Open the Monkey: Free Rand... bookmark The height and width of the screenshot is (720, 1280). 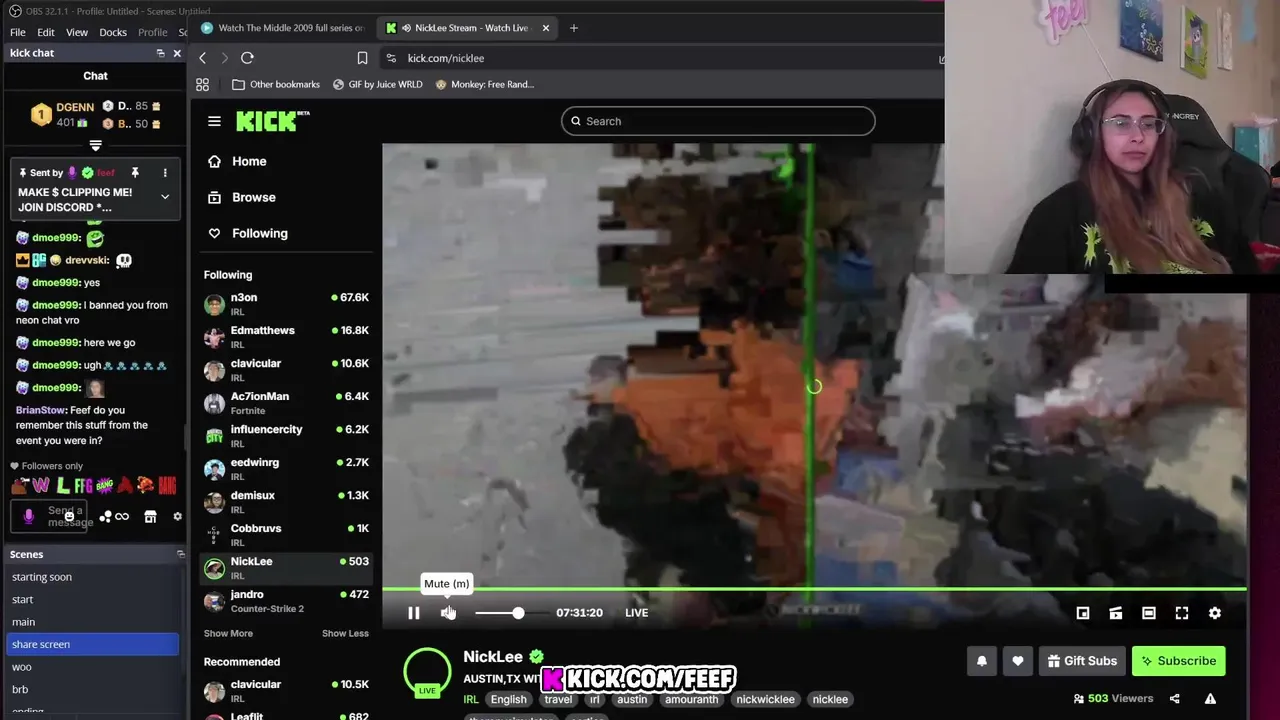point(485,85)
